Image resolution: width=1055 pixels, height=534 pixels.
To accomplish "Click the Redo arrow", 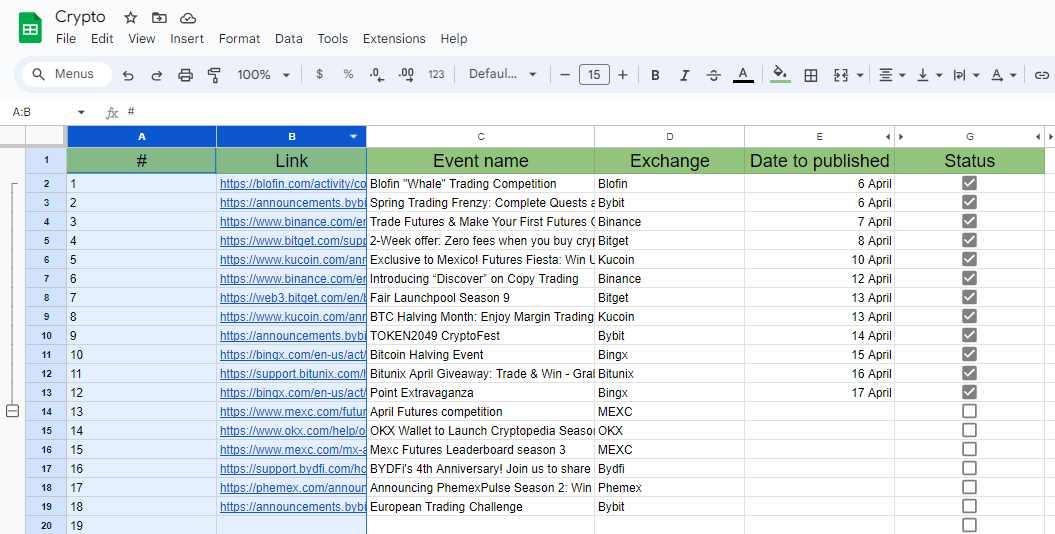I will pyautogui.click(x=157, y=75).
